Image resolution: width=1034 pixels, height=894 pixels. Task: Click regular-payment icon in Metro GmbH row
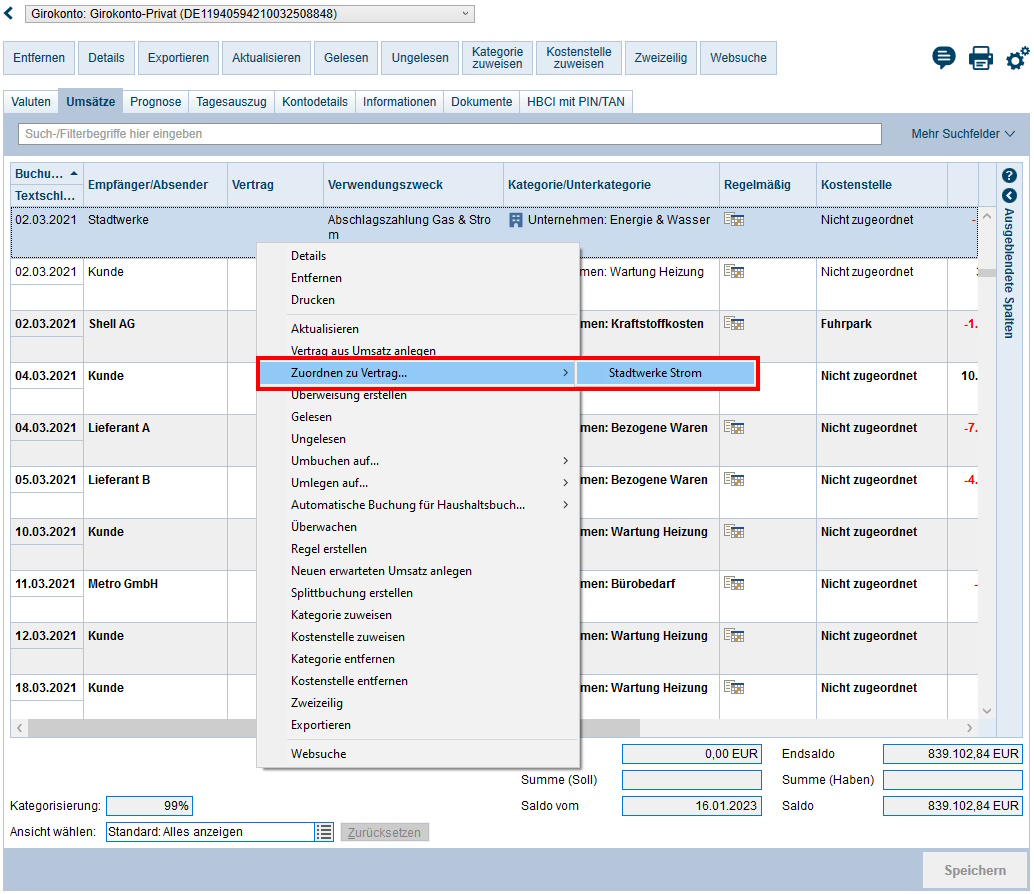[x=734, y=583]
